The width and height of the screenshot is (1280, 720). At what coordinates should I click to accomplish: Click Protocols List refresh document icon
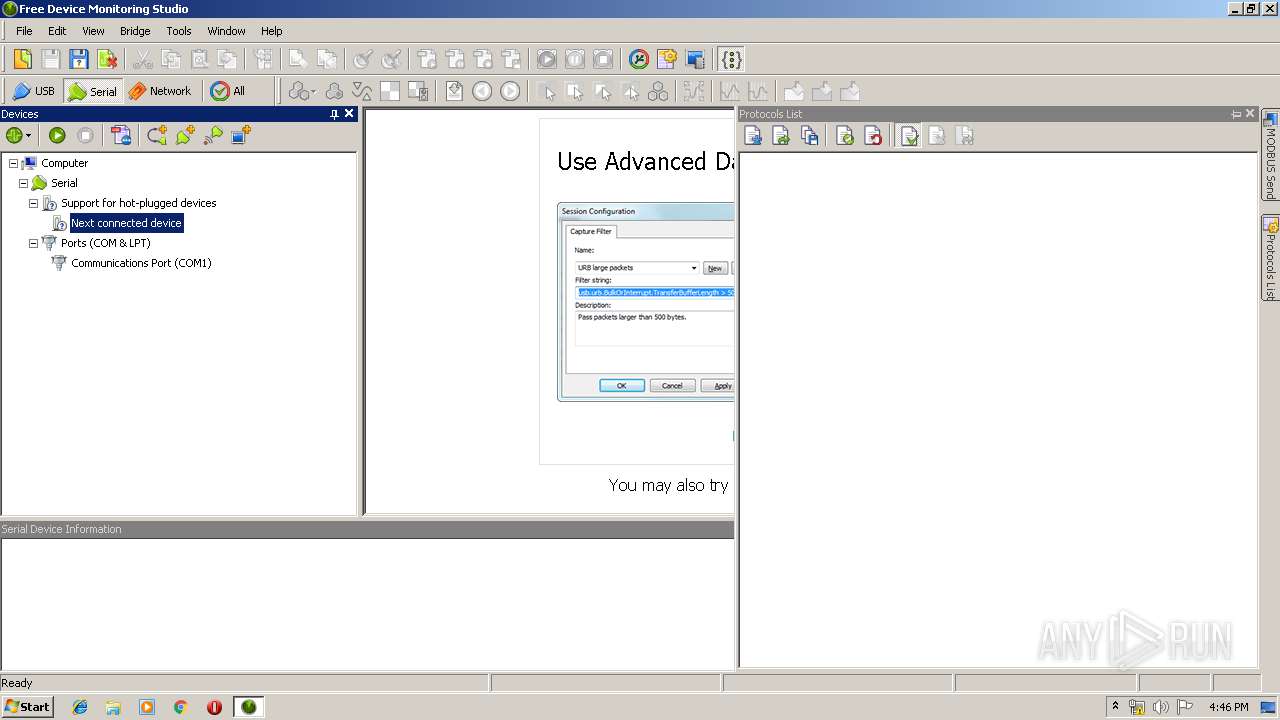coord(845,136)
